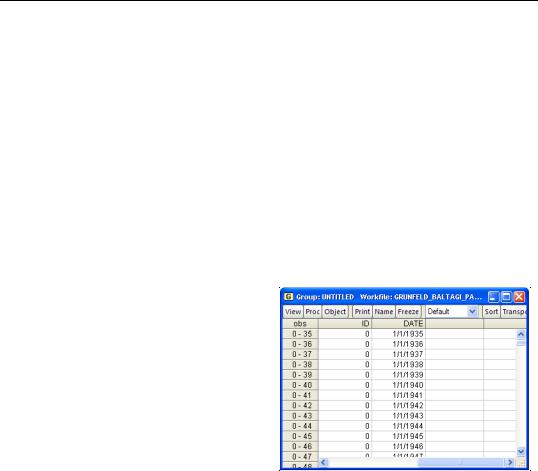
Task: Click date cell 1/1/1940
Action: click(x=399, y=385)
